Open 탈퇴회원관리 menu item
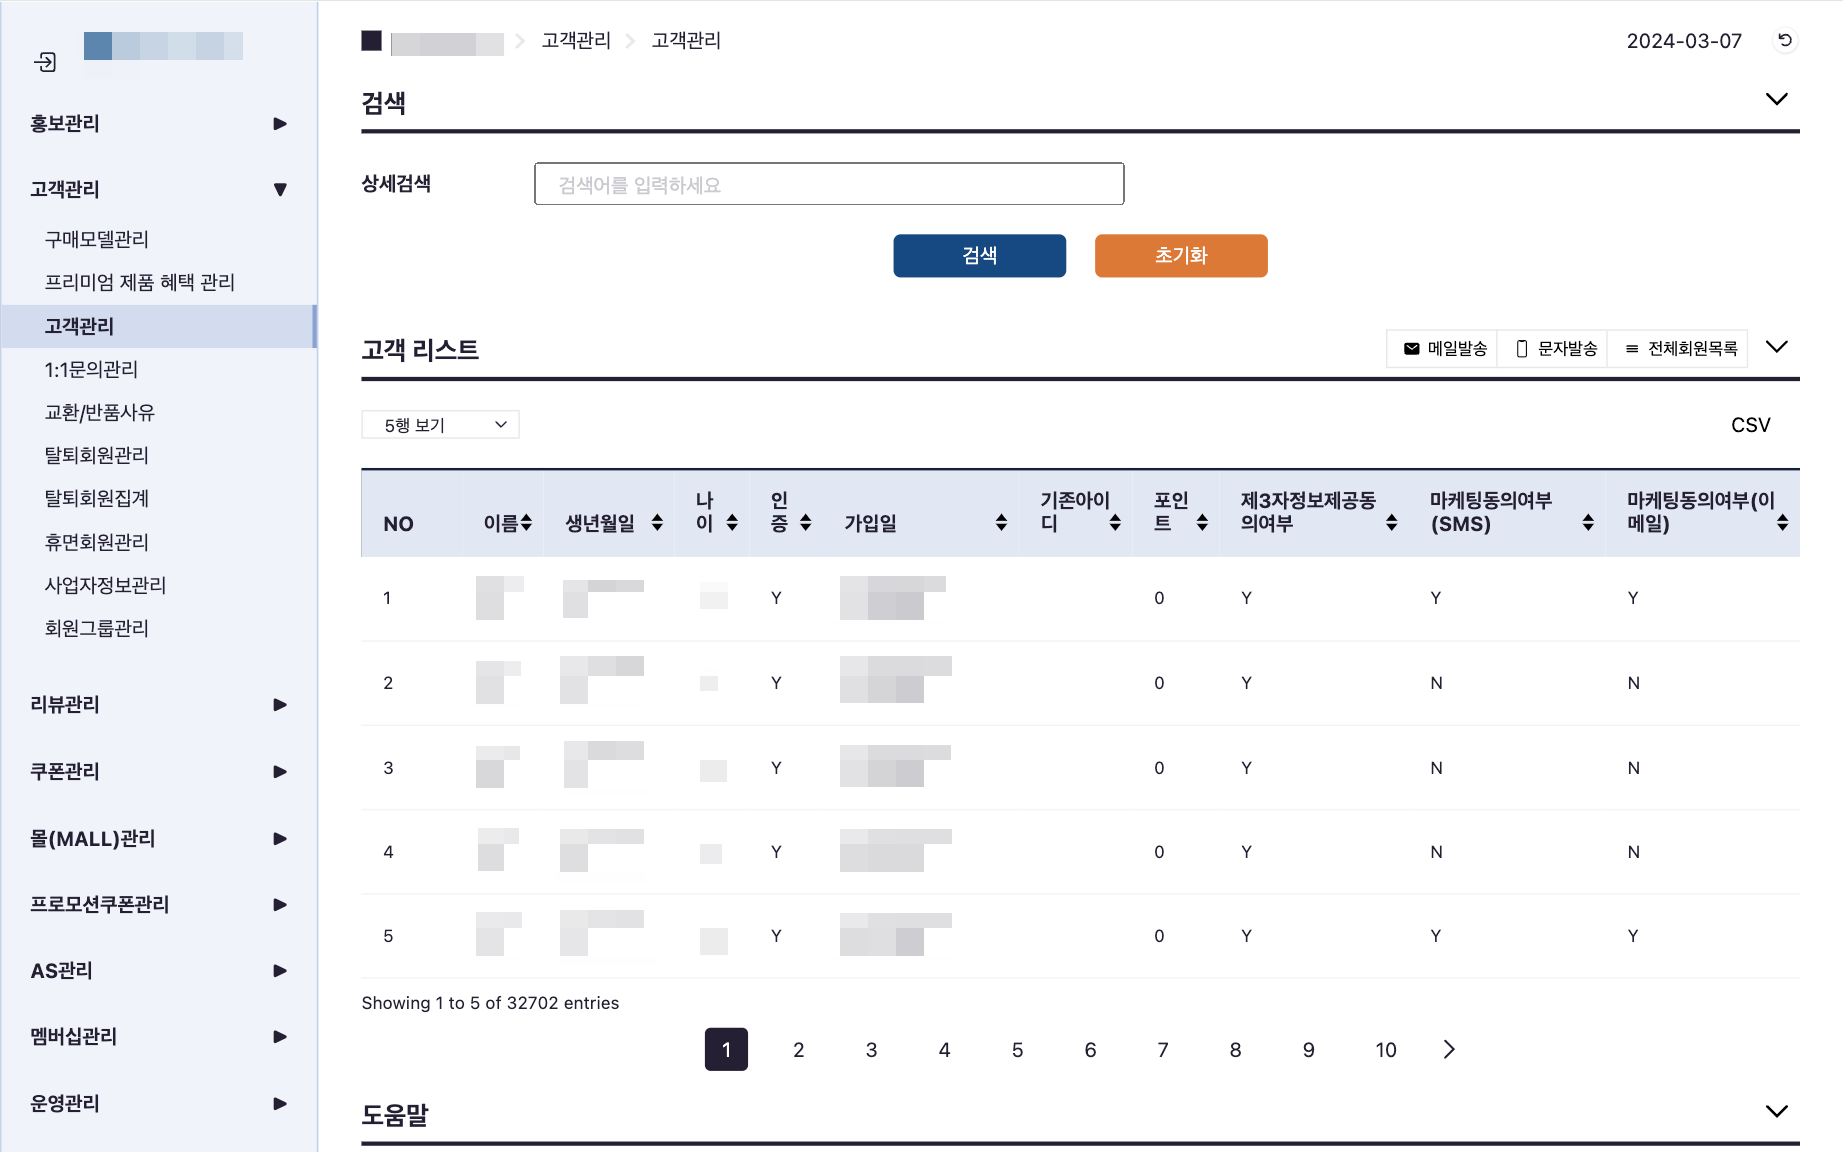 point(97,455)
